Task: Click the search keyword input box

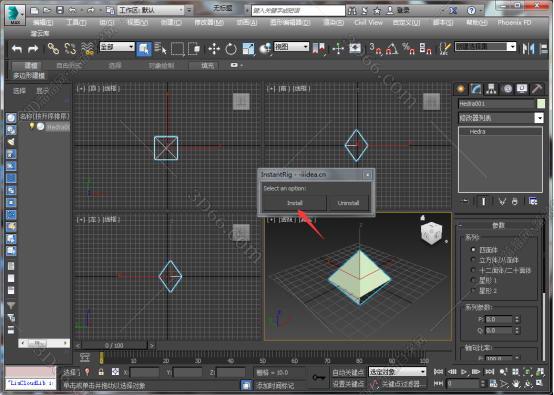Action: pyautogui.click(x=298, y=11)
